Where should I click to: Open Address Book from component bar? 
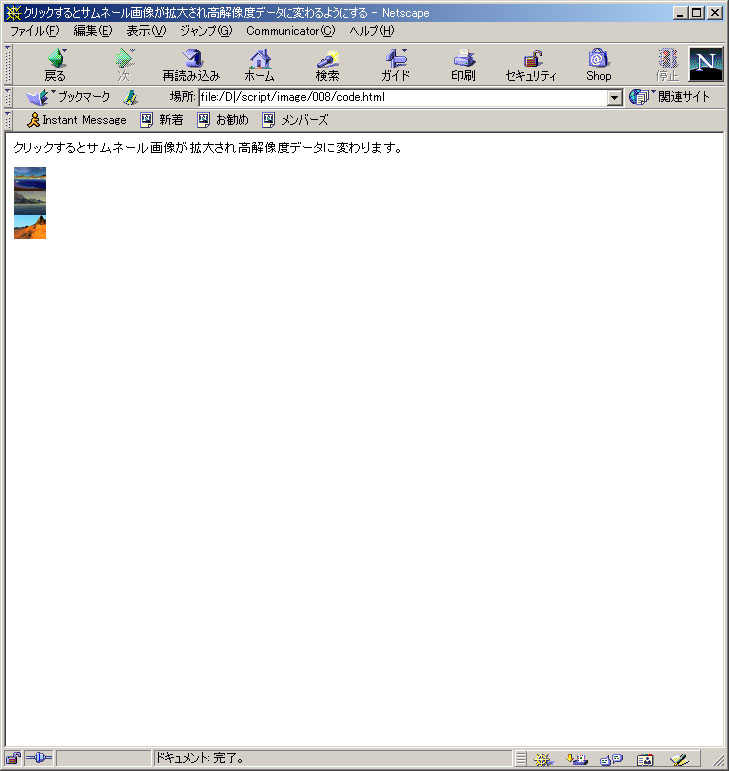pyautogui.click(x=645, y=759)
